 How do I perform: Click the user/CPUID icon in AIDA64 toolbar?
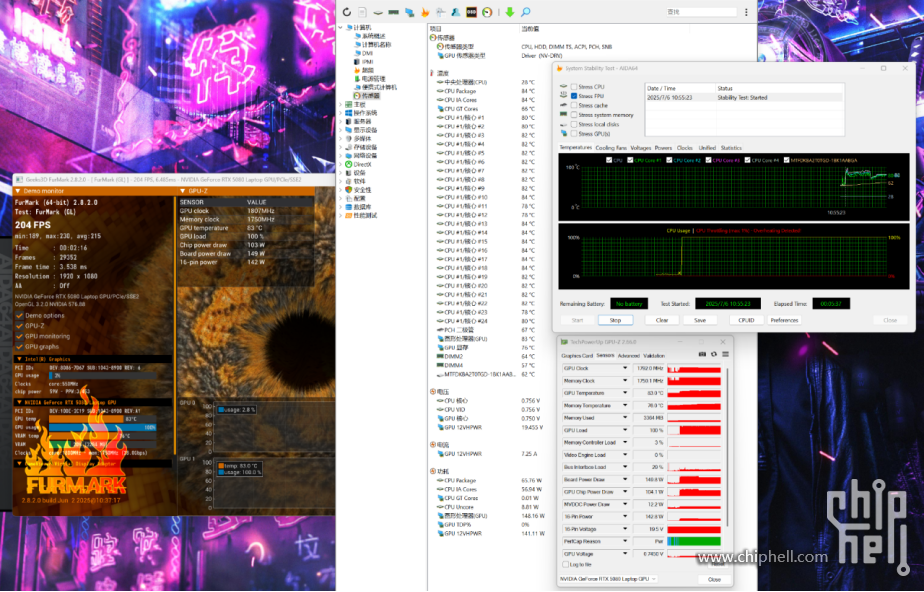point(456,12)
